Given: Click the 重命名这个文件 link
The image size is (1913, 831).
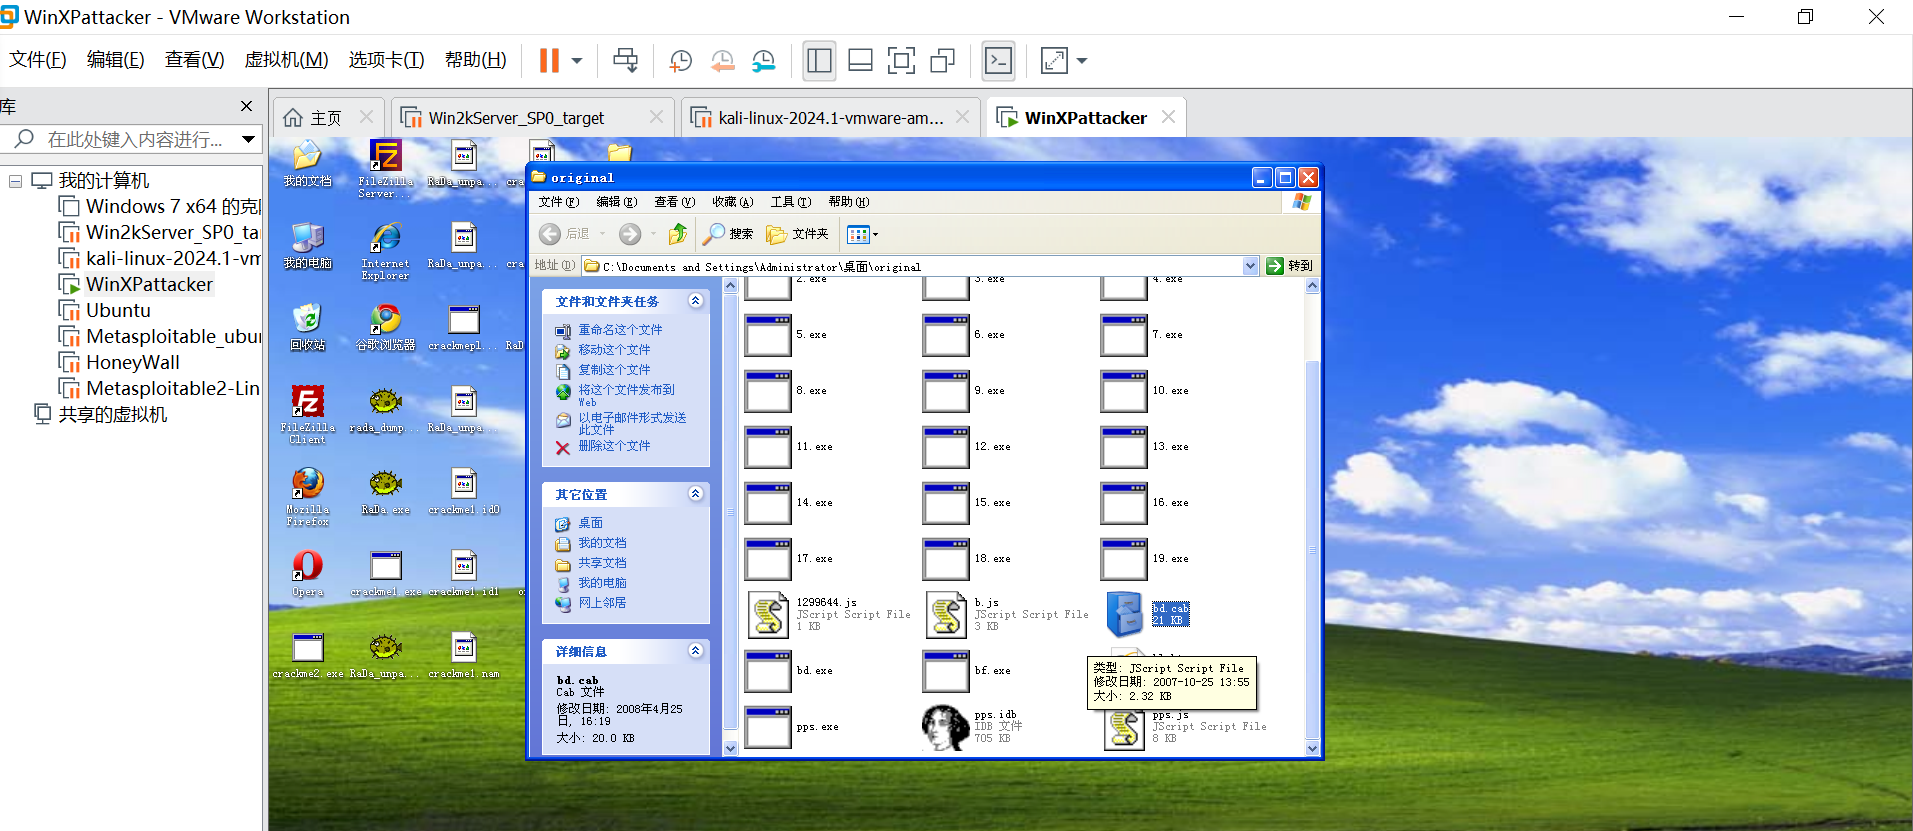Looking at the screenshot, I should (620, 330).
